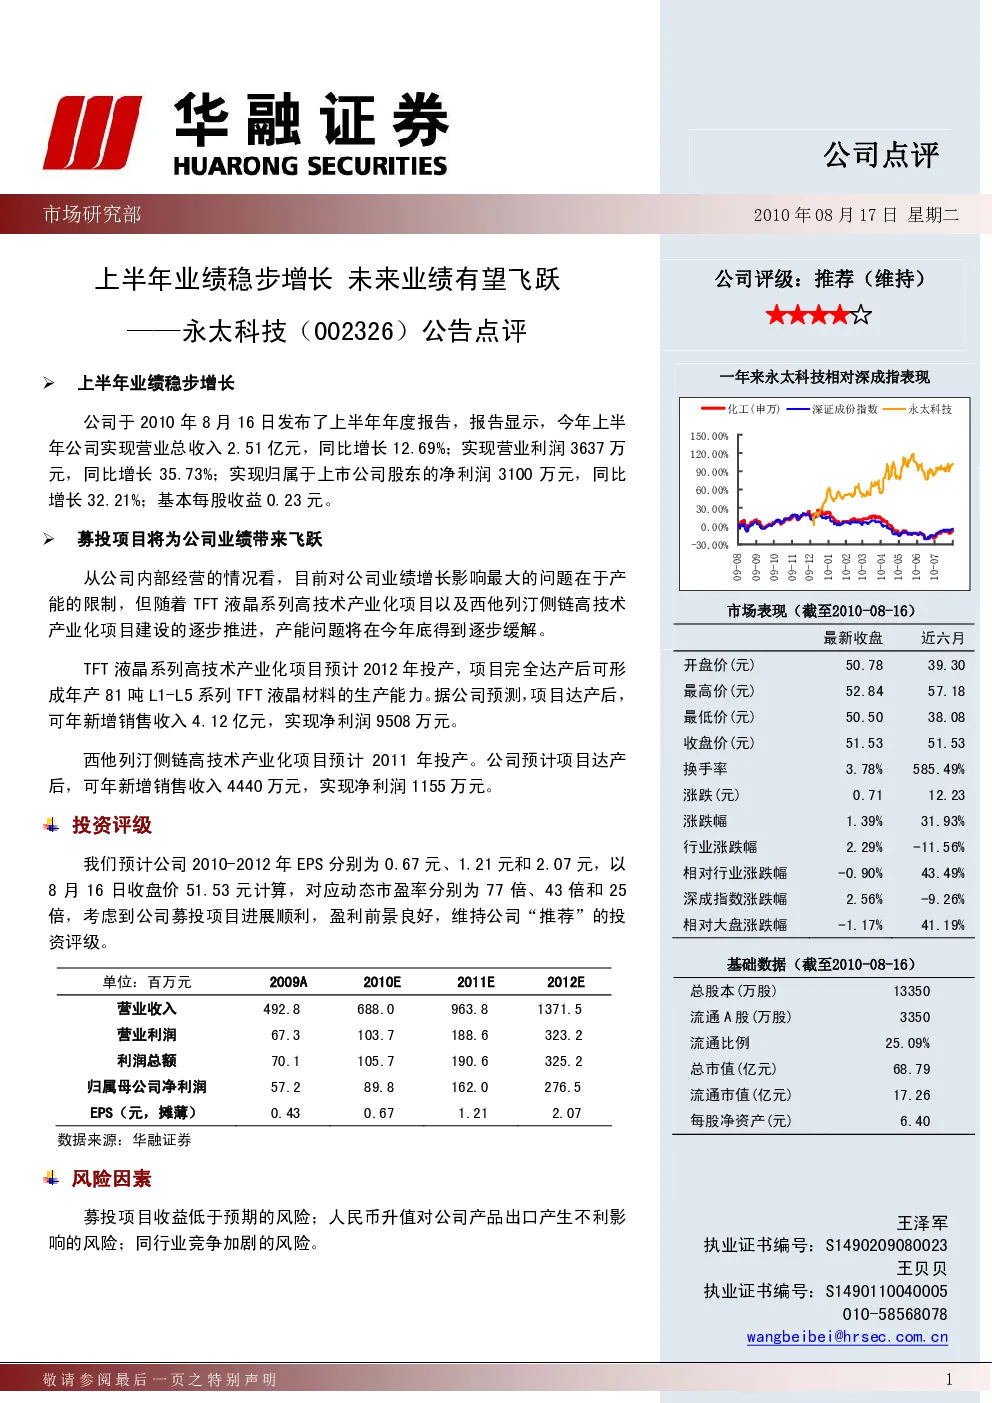Click the blue plus bullet beside 投资评级
Image resolution: width=992 pixels, height=1403 pixels.
tap(51, 825)
